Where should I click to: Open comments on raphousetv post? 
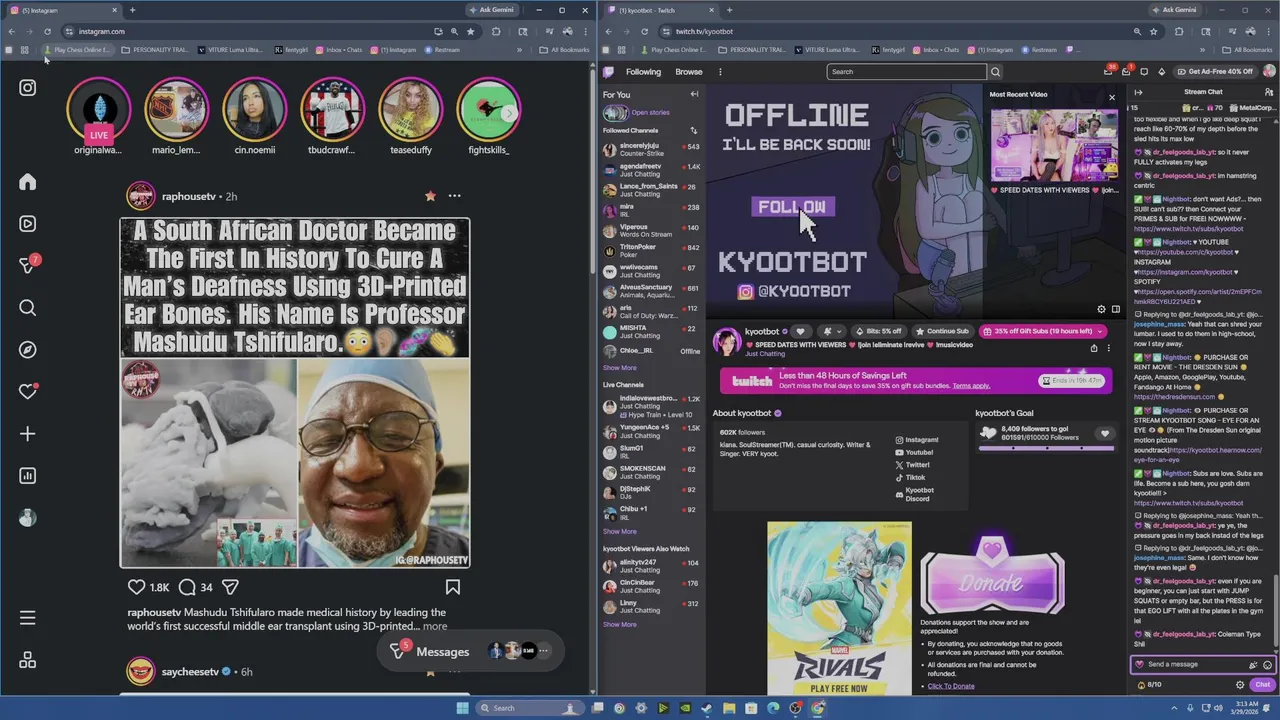[x=187, y=587]
